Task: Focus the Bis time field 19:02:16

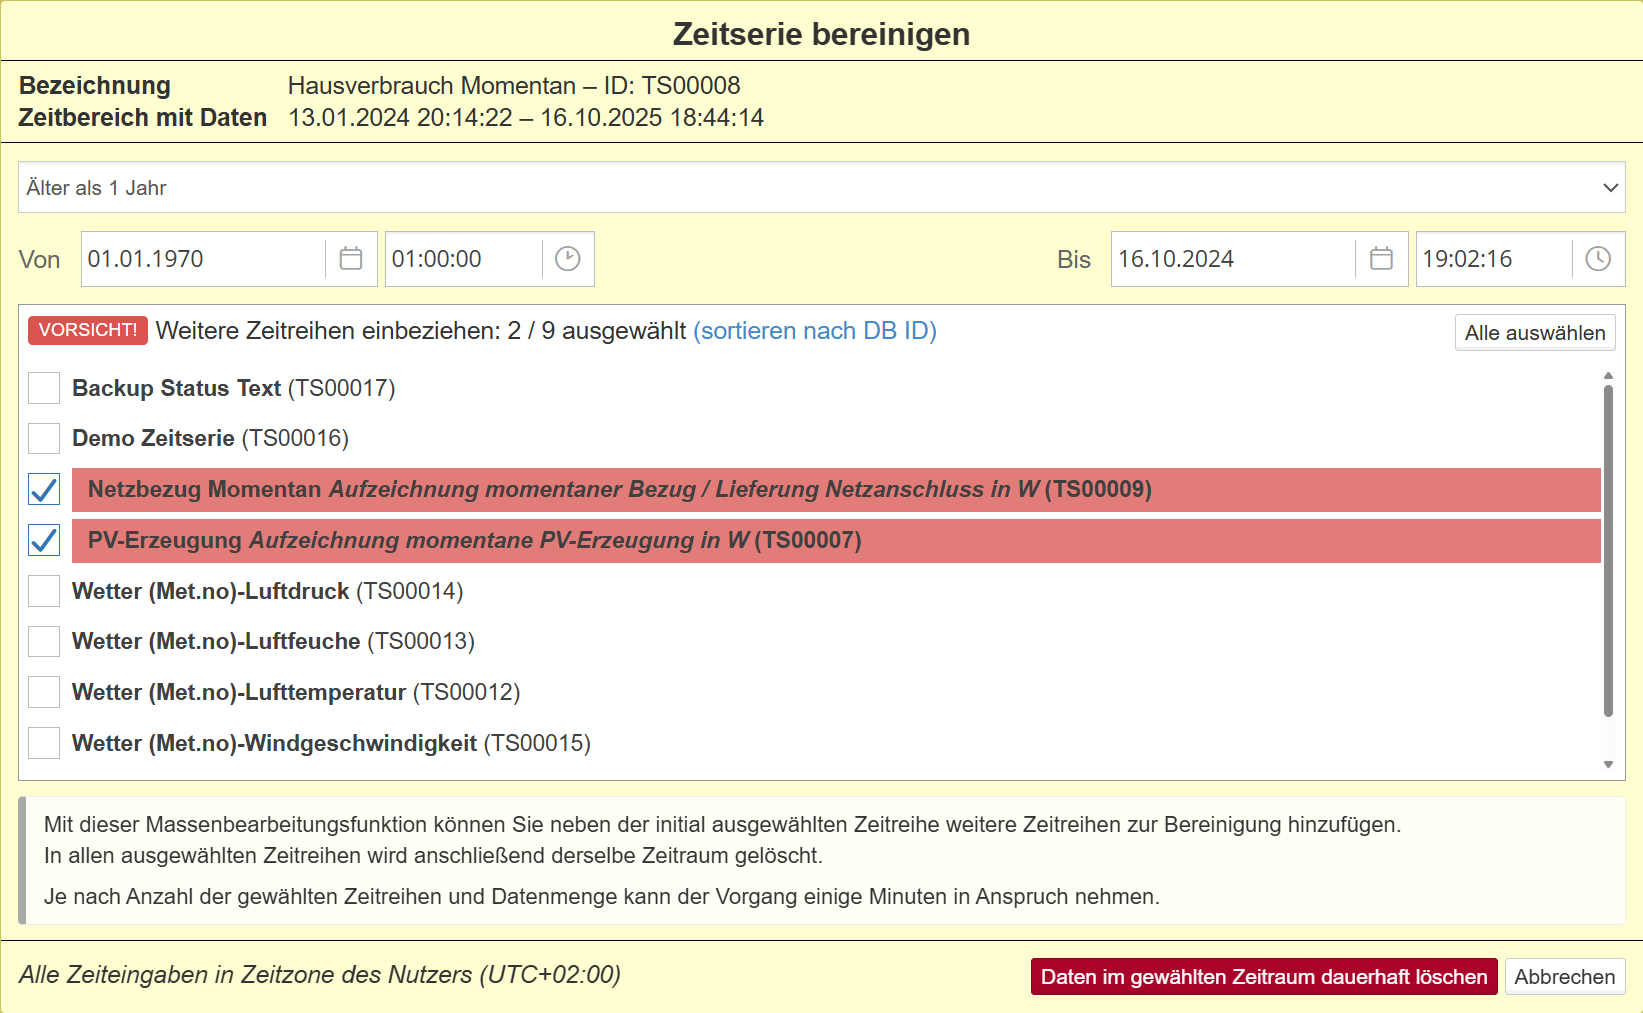Action: (1492, 259)
